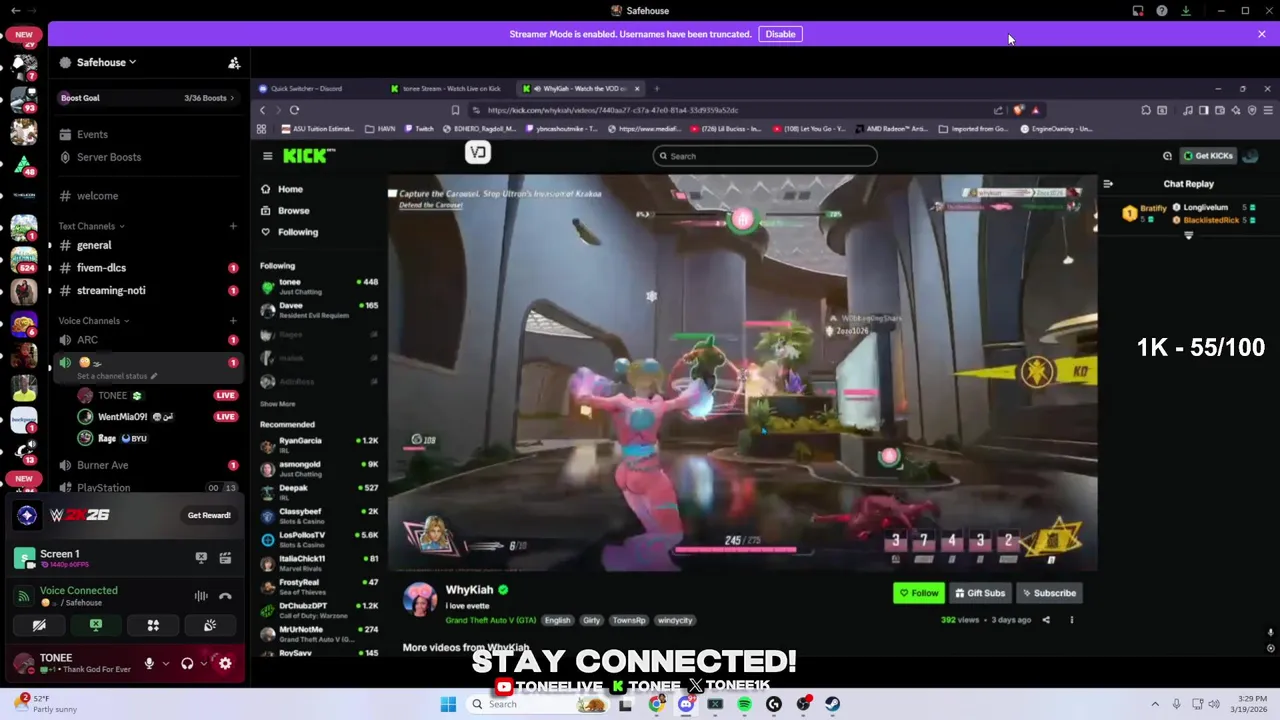The height and width of the screenshot is (720, 1280).
Task: Click the invite people icon beside Safehouse
Action: [234, 63]
